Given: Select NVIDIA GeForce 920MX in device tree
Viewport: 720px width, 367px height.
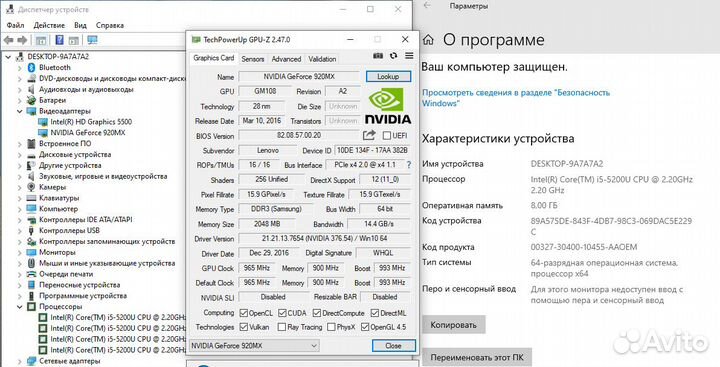Looking at the screenshot, I should [x=87, y=133].
